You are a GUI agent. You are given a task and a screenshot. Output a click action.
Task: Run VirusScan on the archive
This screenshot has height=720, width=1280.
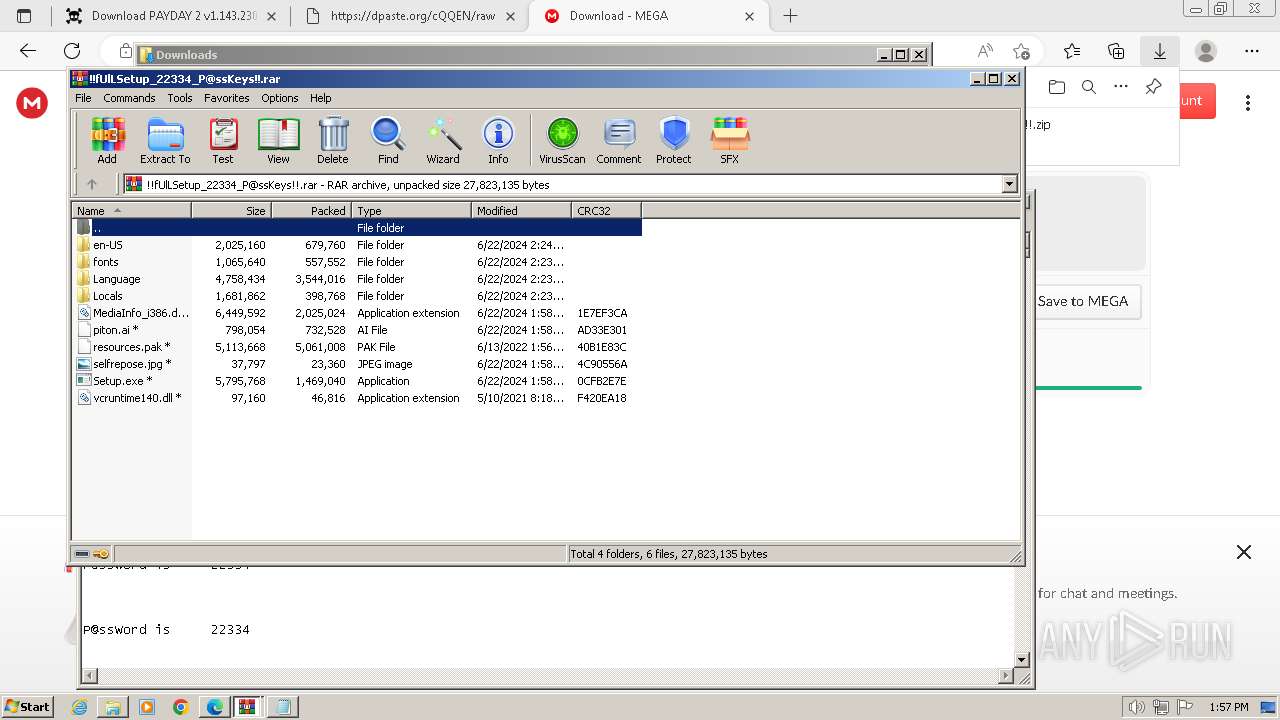562,140
